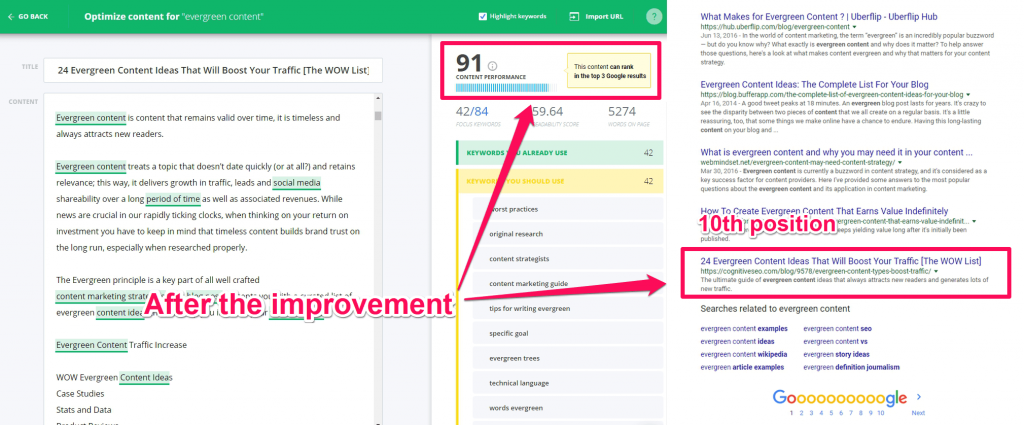1024x425 pixels.
Task: Open webmindset result URL dropdown arrow
Action: [x=899, y=162]
